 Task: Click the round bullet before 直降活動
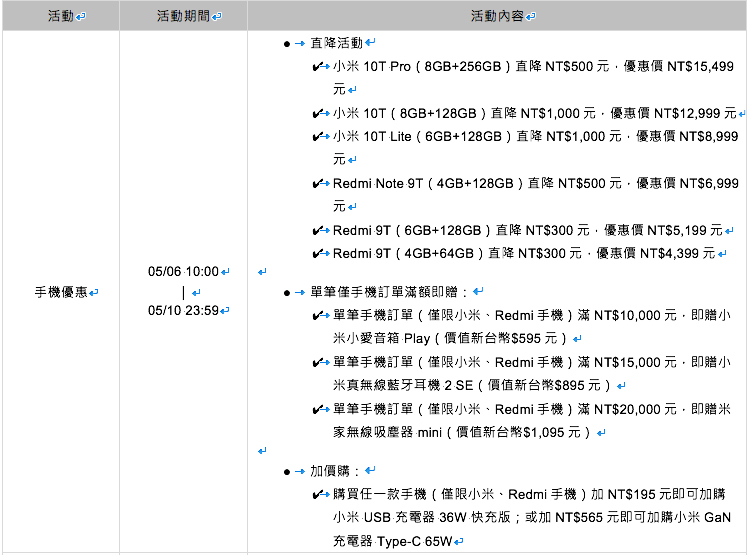pos(287,44)
